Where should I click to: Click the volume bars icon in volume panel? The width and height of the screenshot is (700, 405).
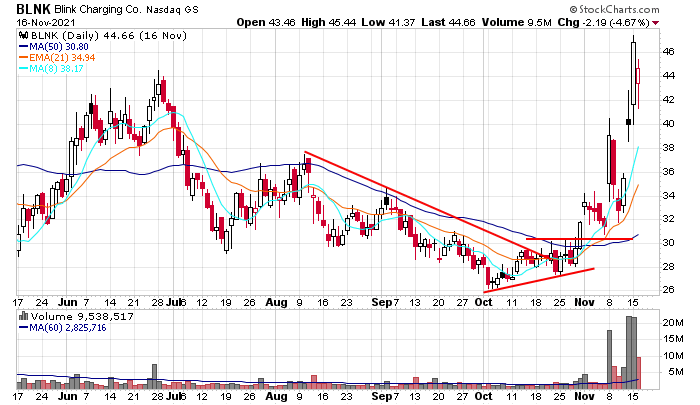point(23,316)
